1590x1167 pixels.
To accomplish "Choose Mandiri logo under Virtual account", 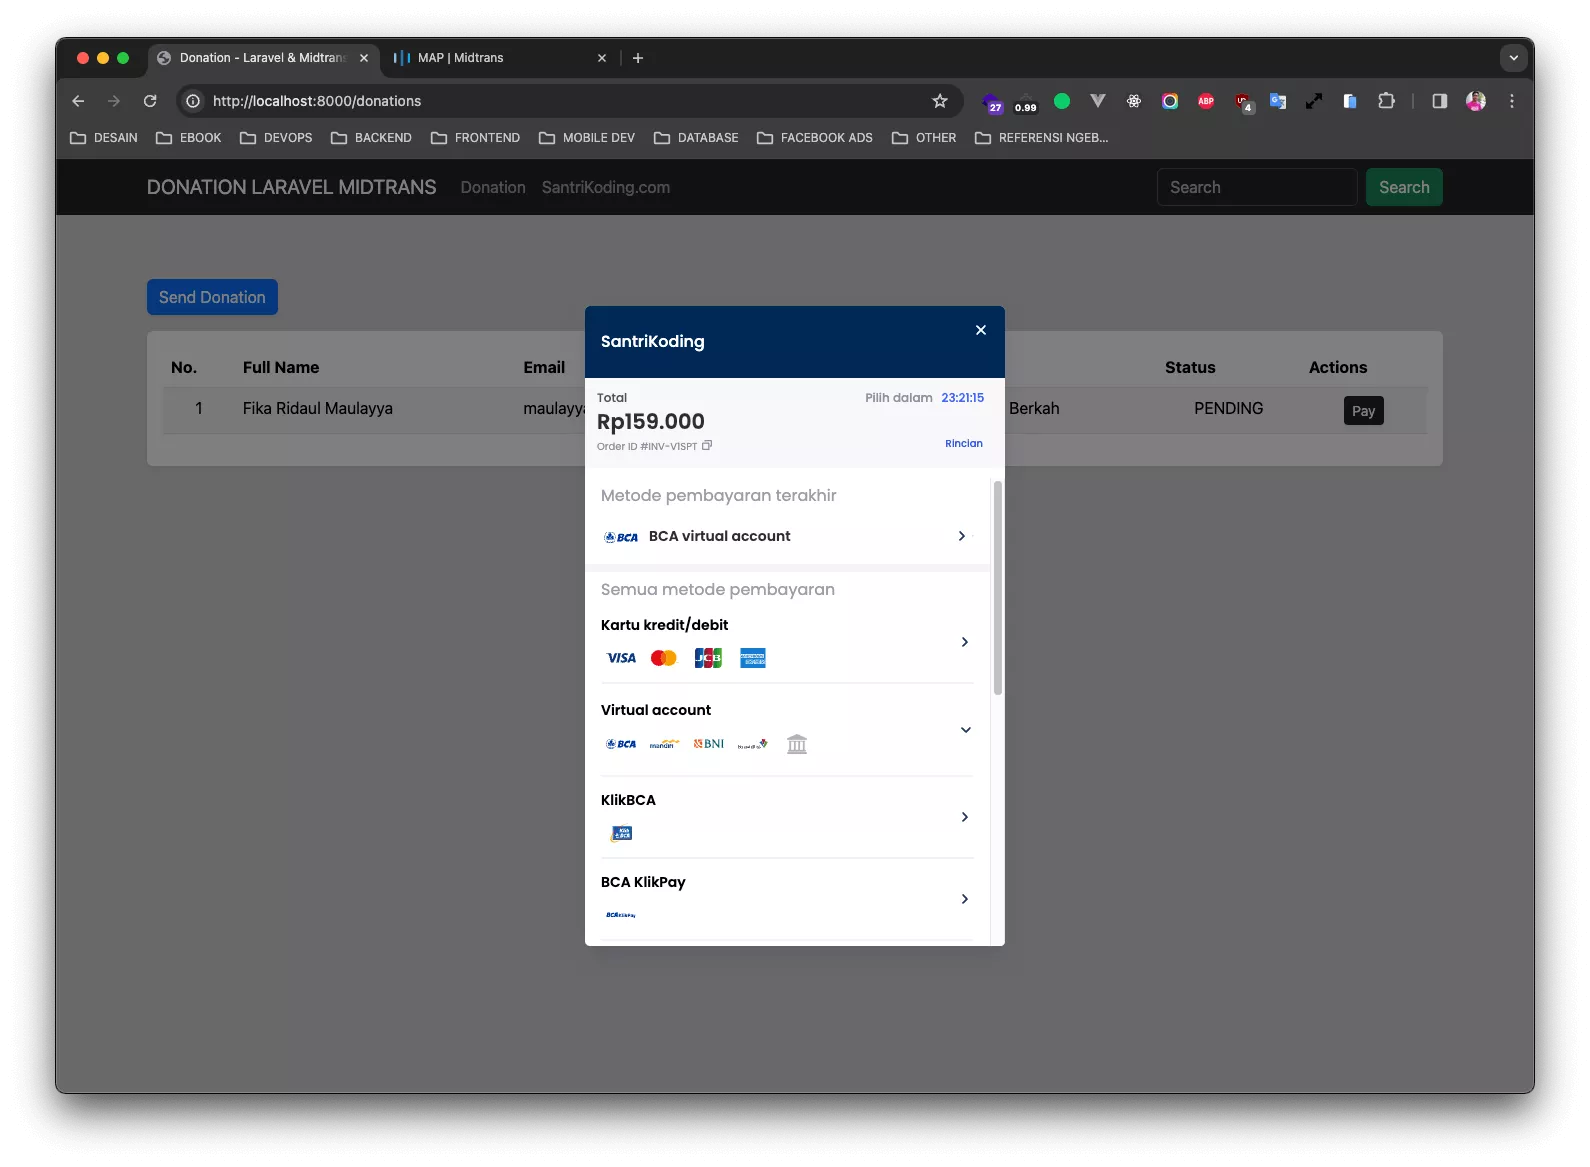I will click(664, 744).
